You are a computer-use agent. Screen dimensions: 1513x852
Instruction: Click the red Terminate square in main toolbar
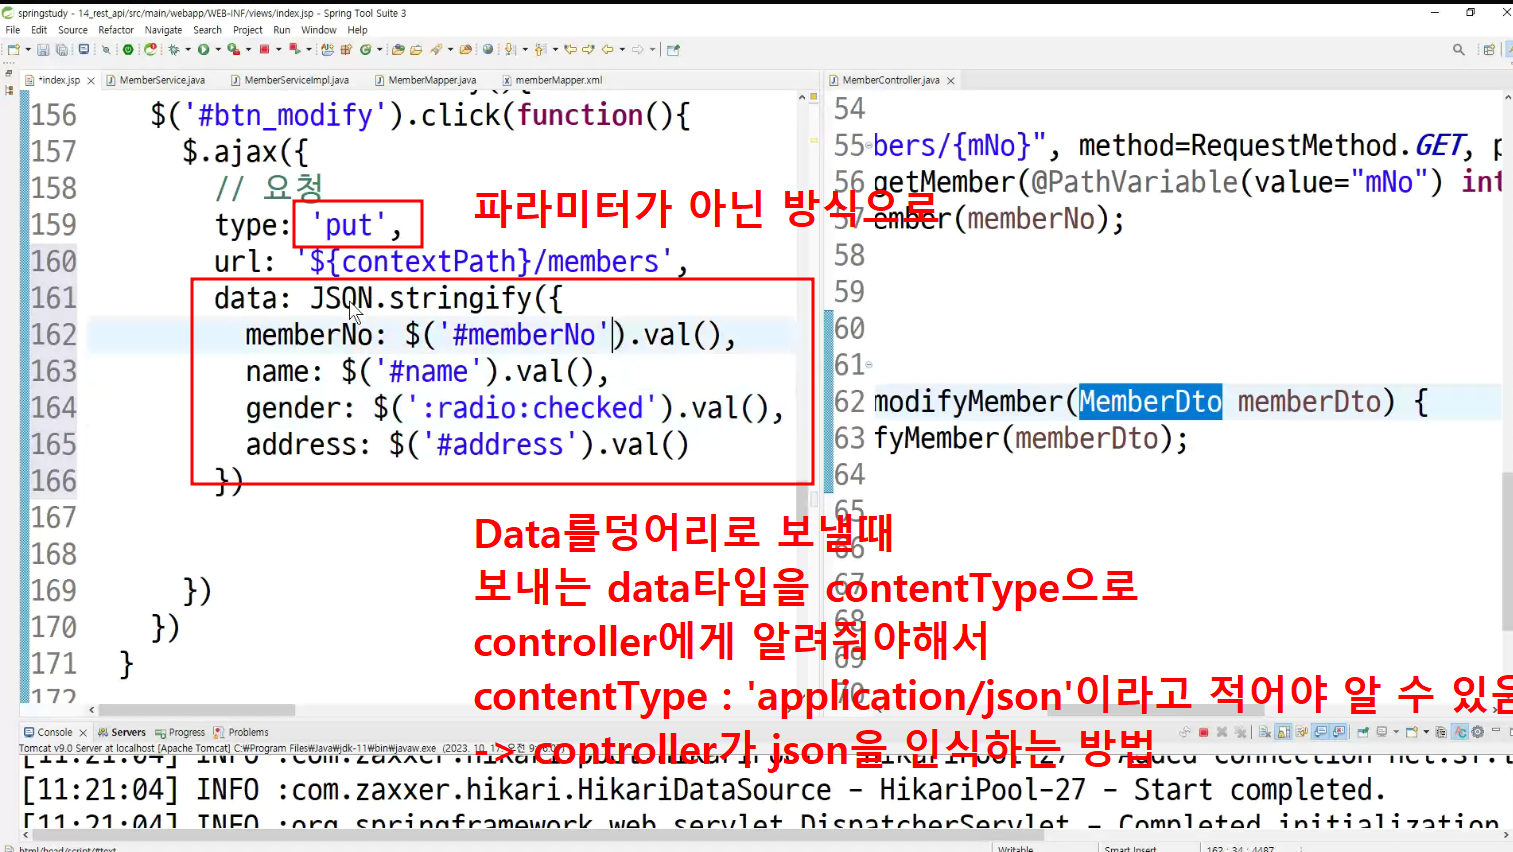[265, 49]
